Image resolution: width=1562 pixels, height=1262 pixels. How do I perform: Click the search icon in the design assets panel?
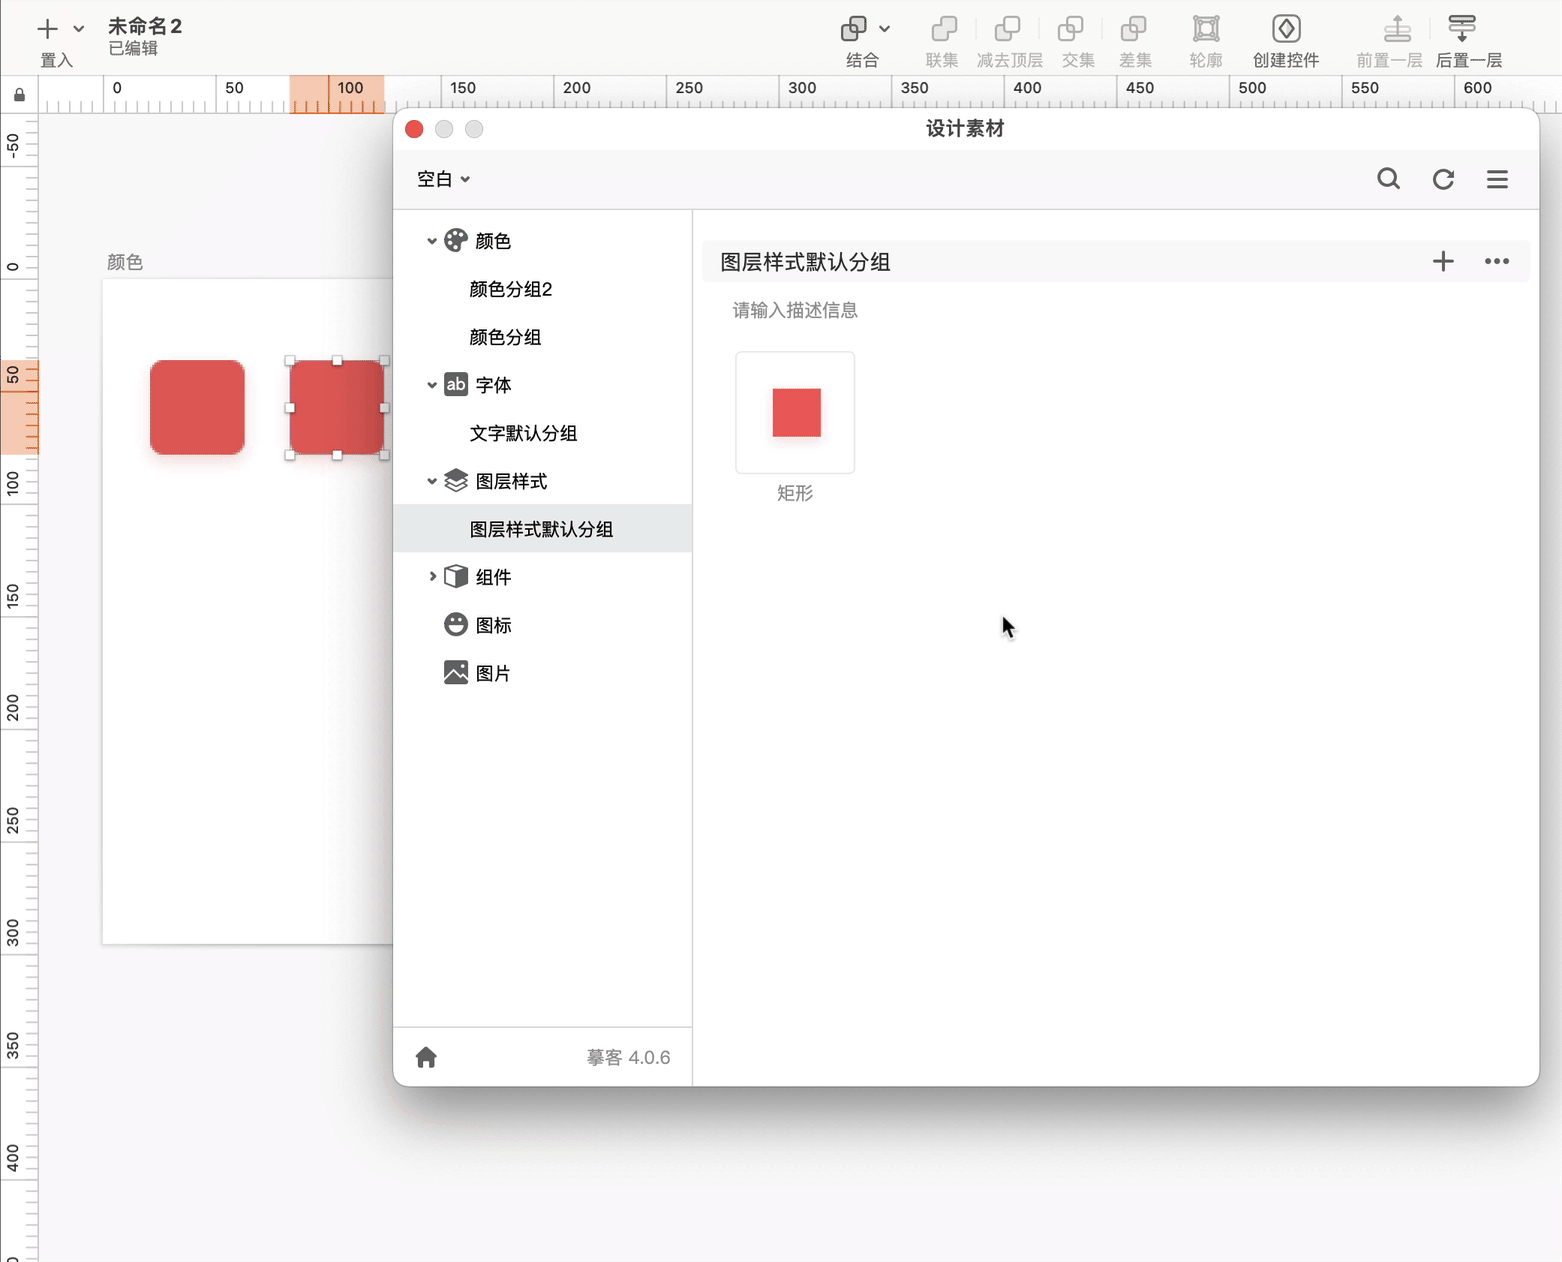point(1388,179)
